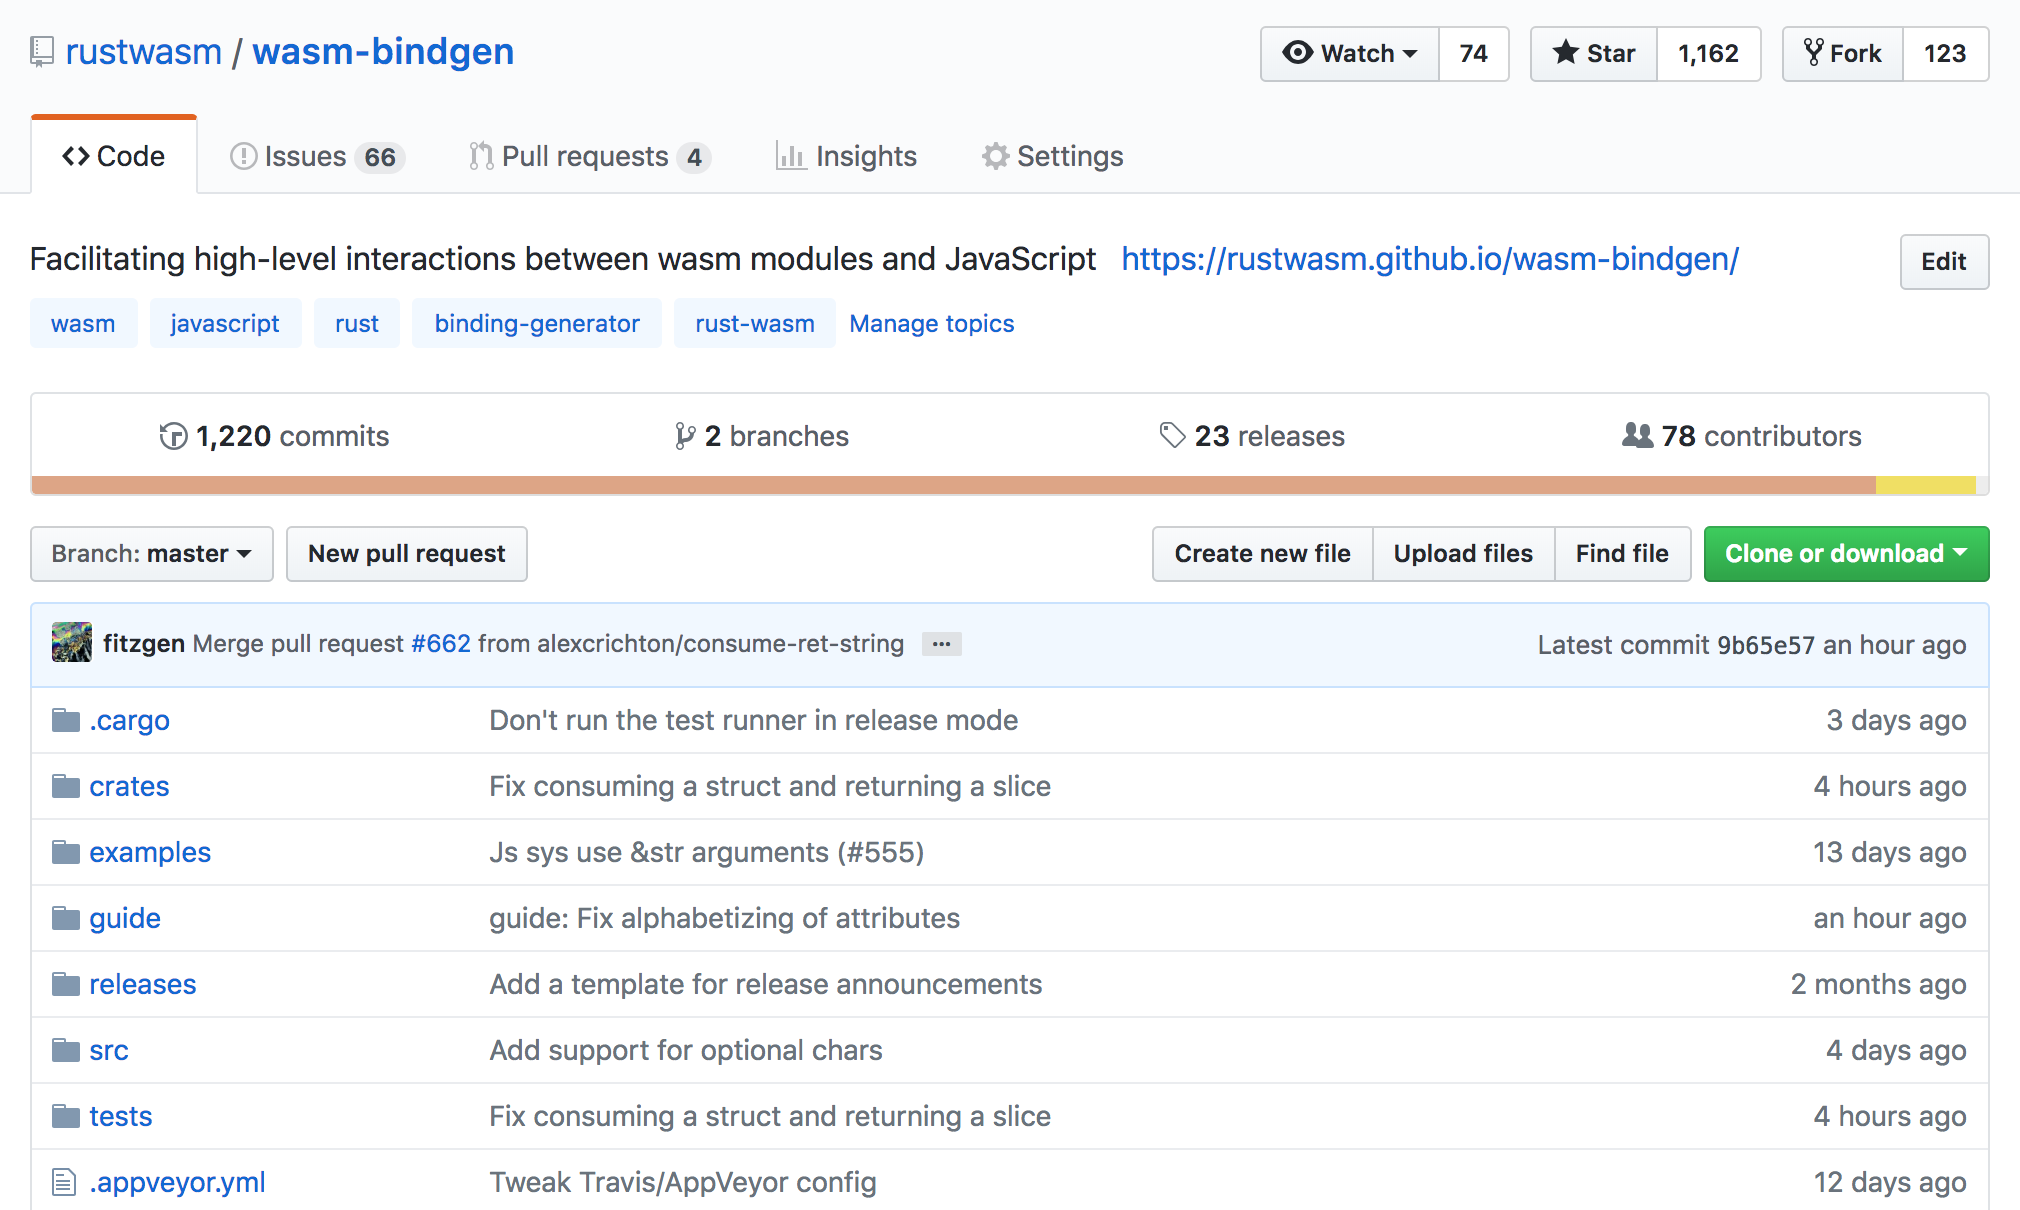Select the Code tab
Image resolution: width=2020 pixels, height=1210 pixels.
114,156
